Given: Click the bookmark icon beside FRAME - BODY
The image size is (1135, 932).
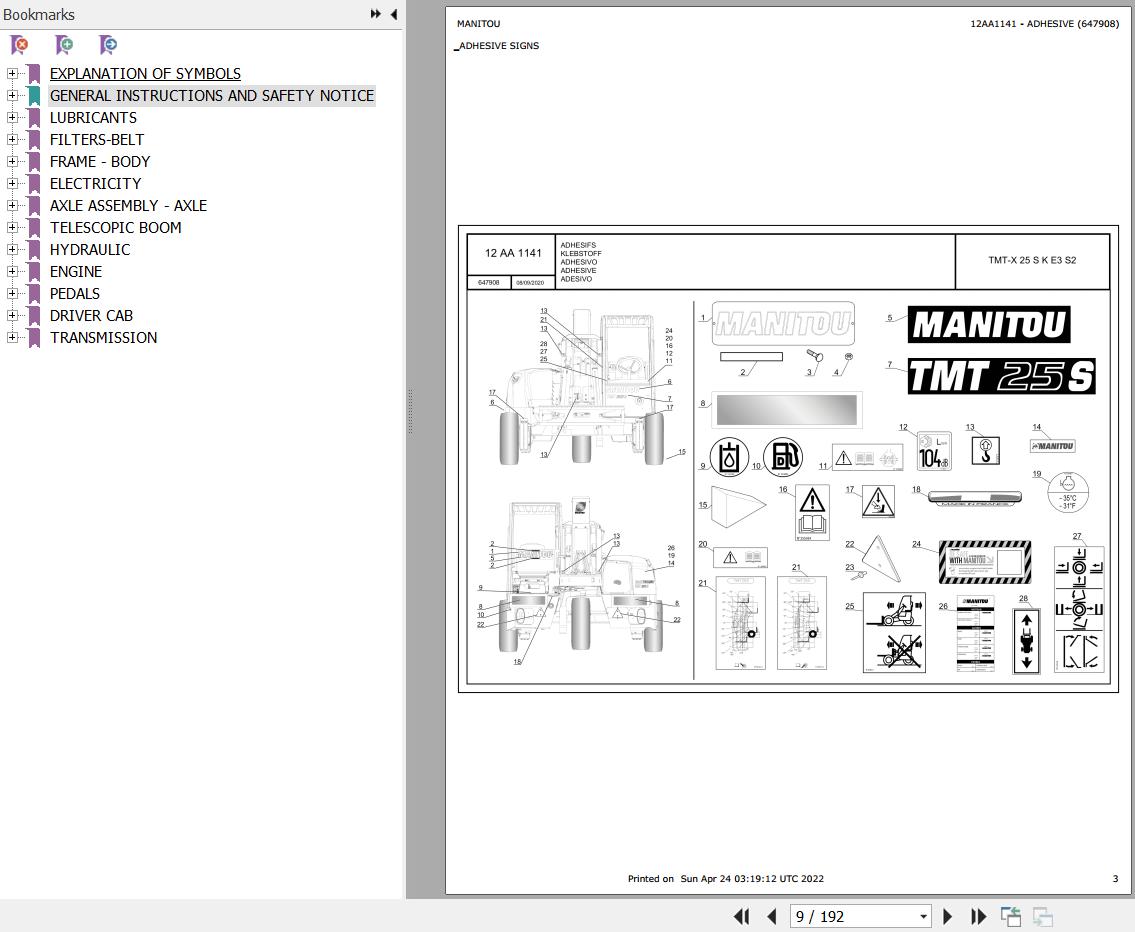Looking at the screenshot, I should tap(33, 162).
